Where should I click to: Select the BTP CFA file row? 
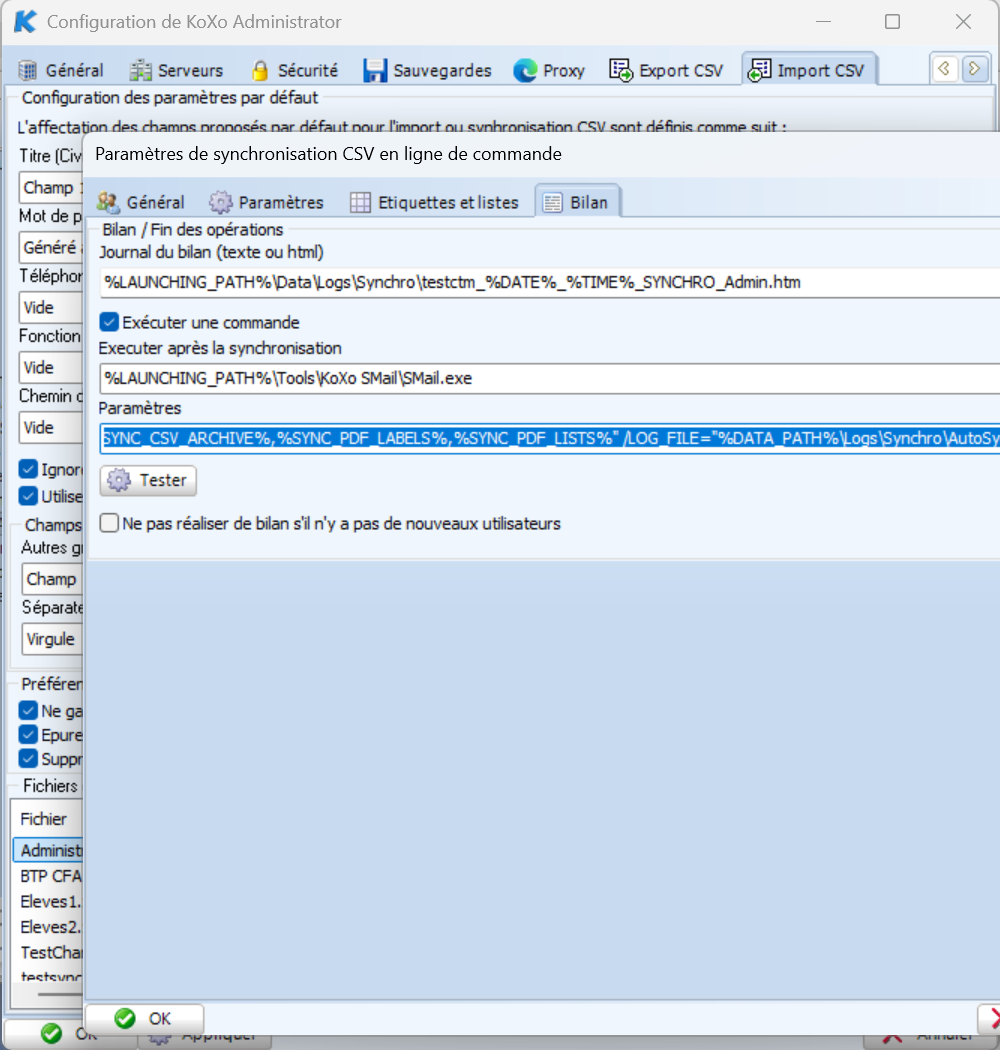[x=48, y=876]
